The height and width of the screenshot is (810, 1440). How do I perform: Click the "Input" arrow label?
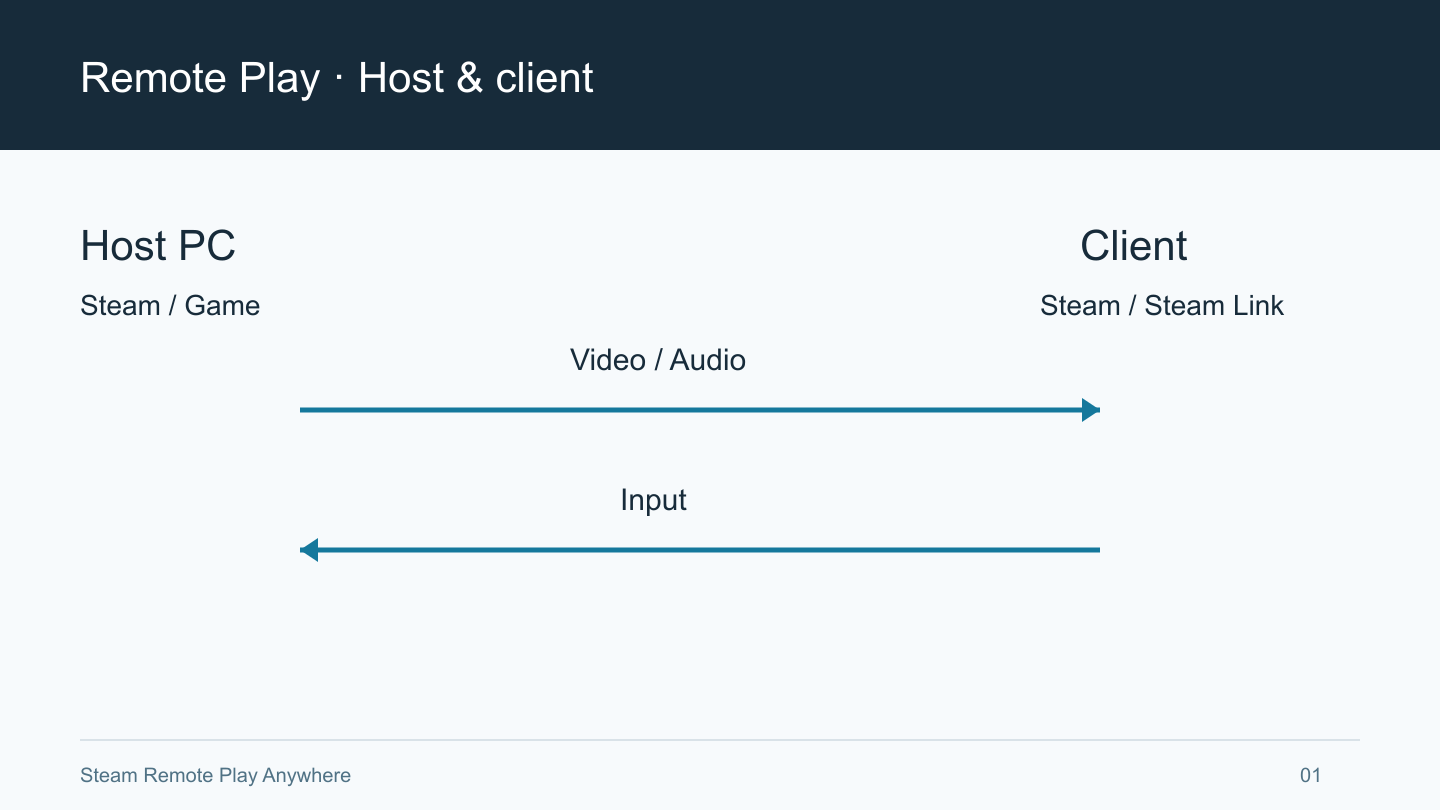[x=653, y=500]
